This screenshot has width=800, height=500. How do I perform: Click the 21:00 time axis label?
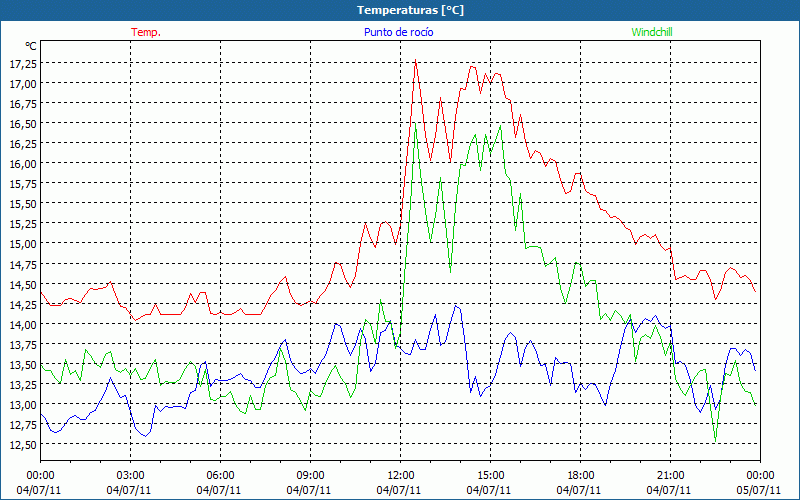click(x=670, y=475)
